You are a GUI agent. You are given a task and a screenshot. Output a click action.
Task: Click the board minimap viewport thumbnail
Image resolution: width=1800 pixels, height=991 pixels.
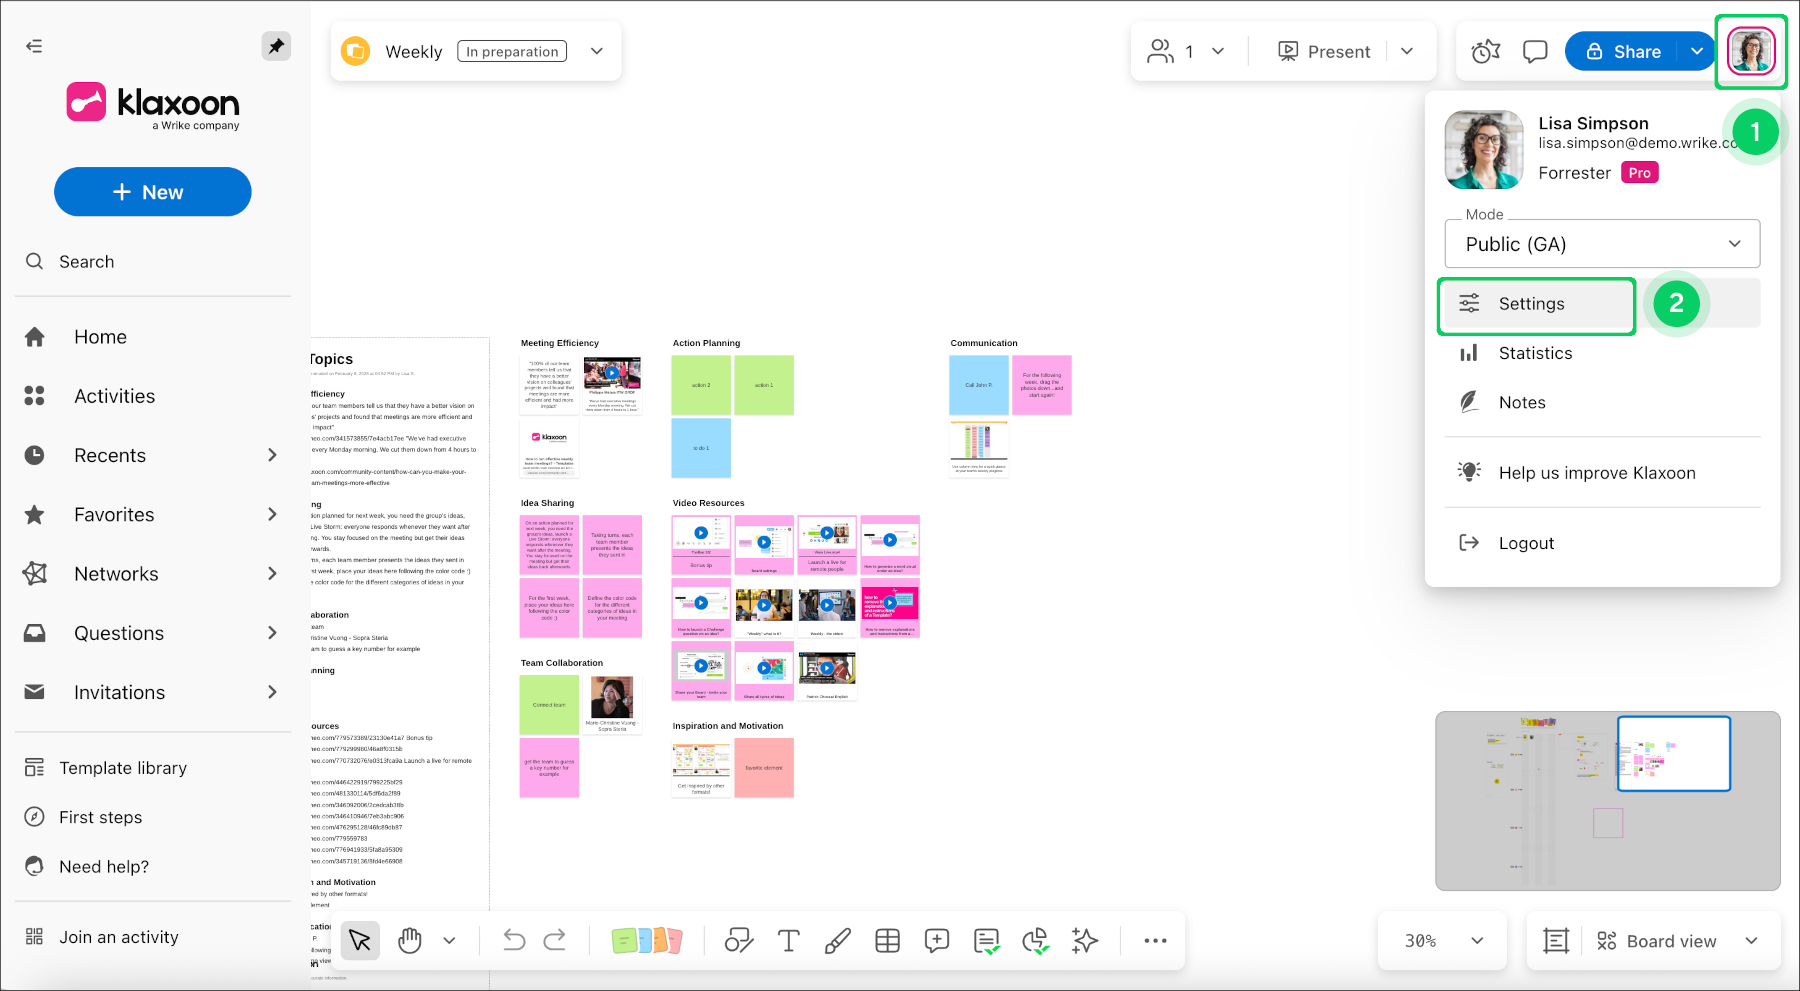pos(1673,753)
